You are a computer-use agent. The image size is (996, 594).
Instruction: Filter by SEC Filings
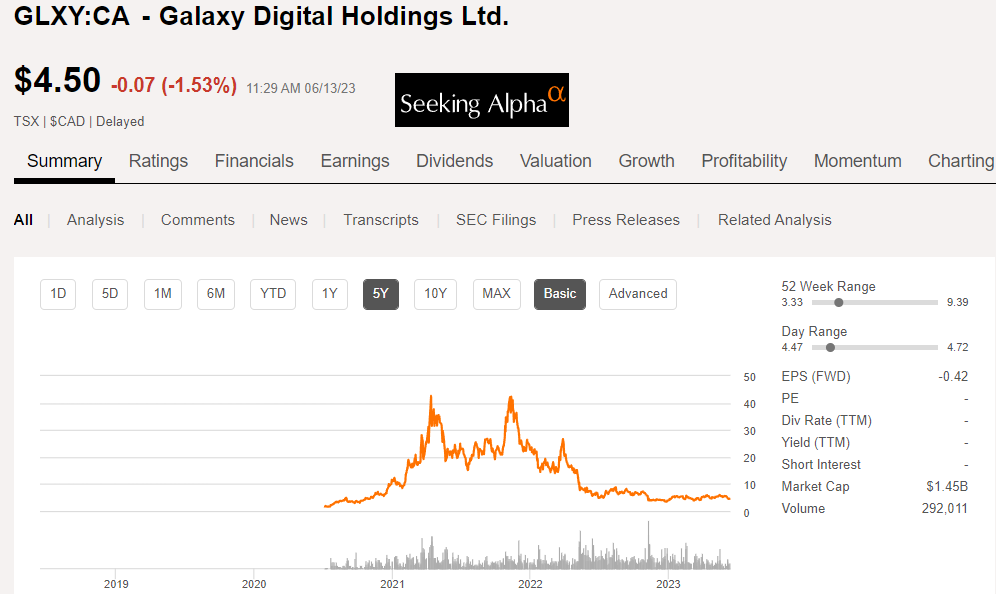coord(496,220)
